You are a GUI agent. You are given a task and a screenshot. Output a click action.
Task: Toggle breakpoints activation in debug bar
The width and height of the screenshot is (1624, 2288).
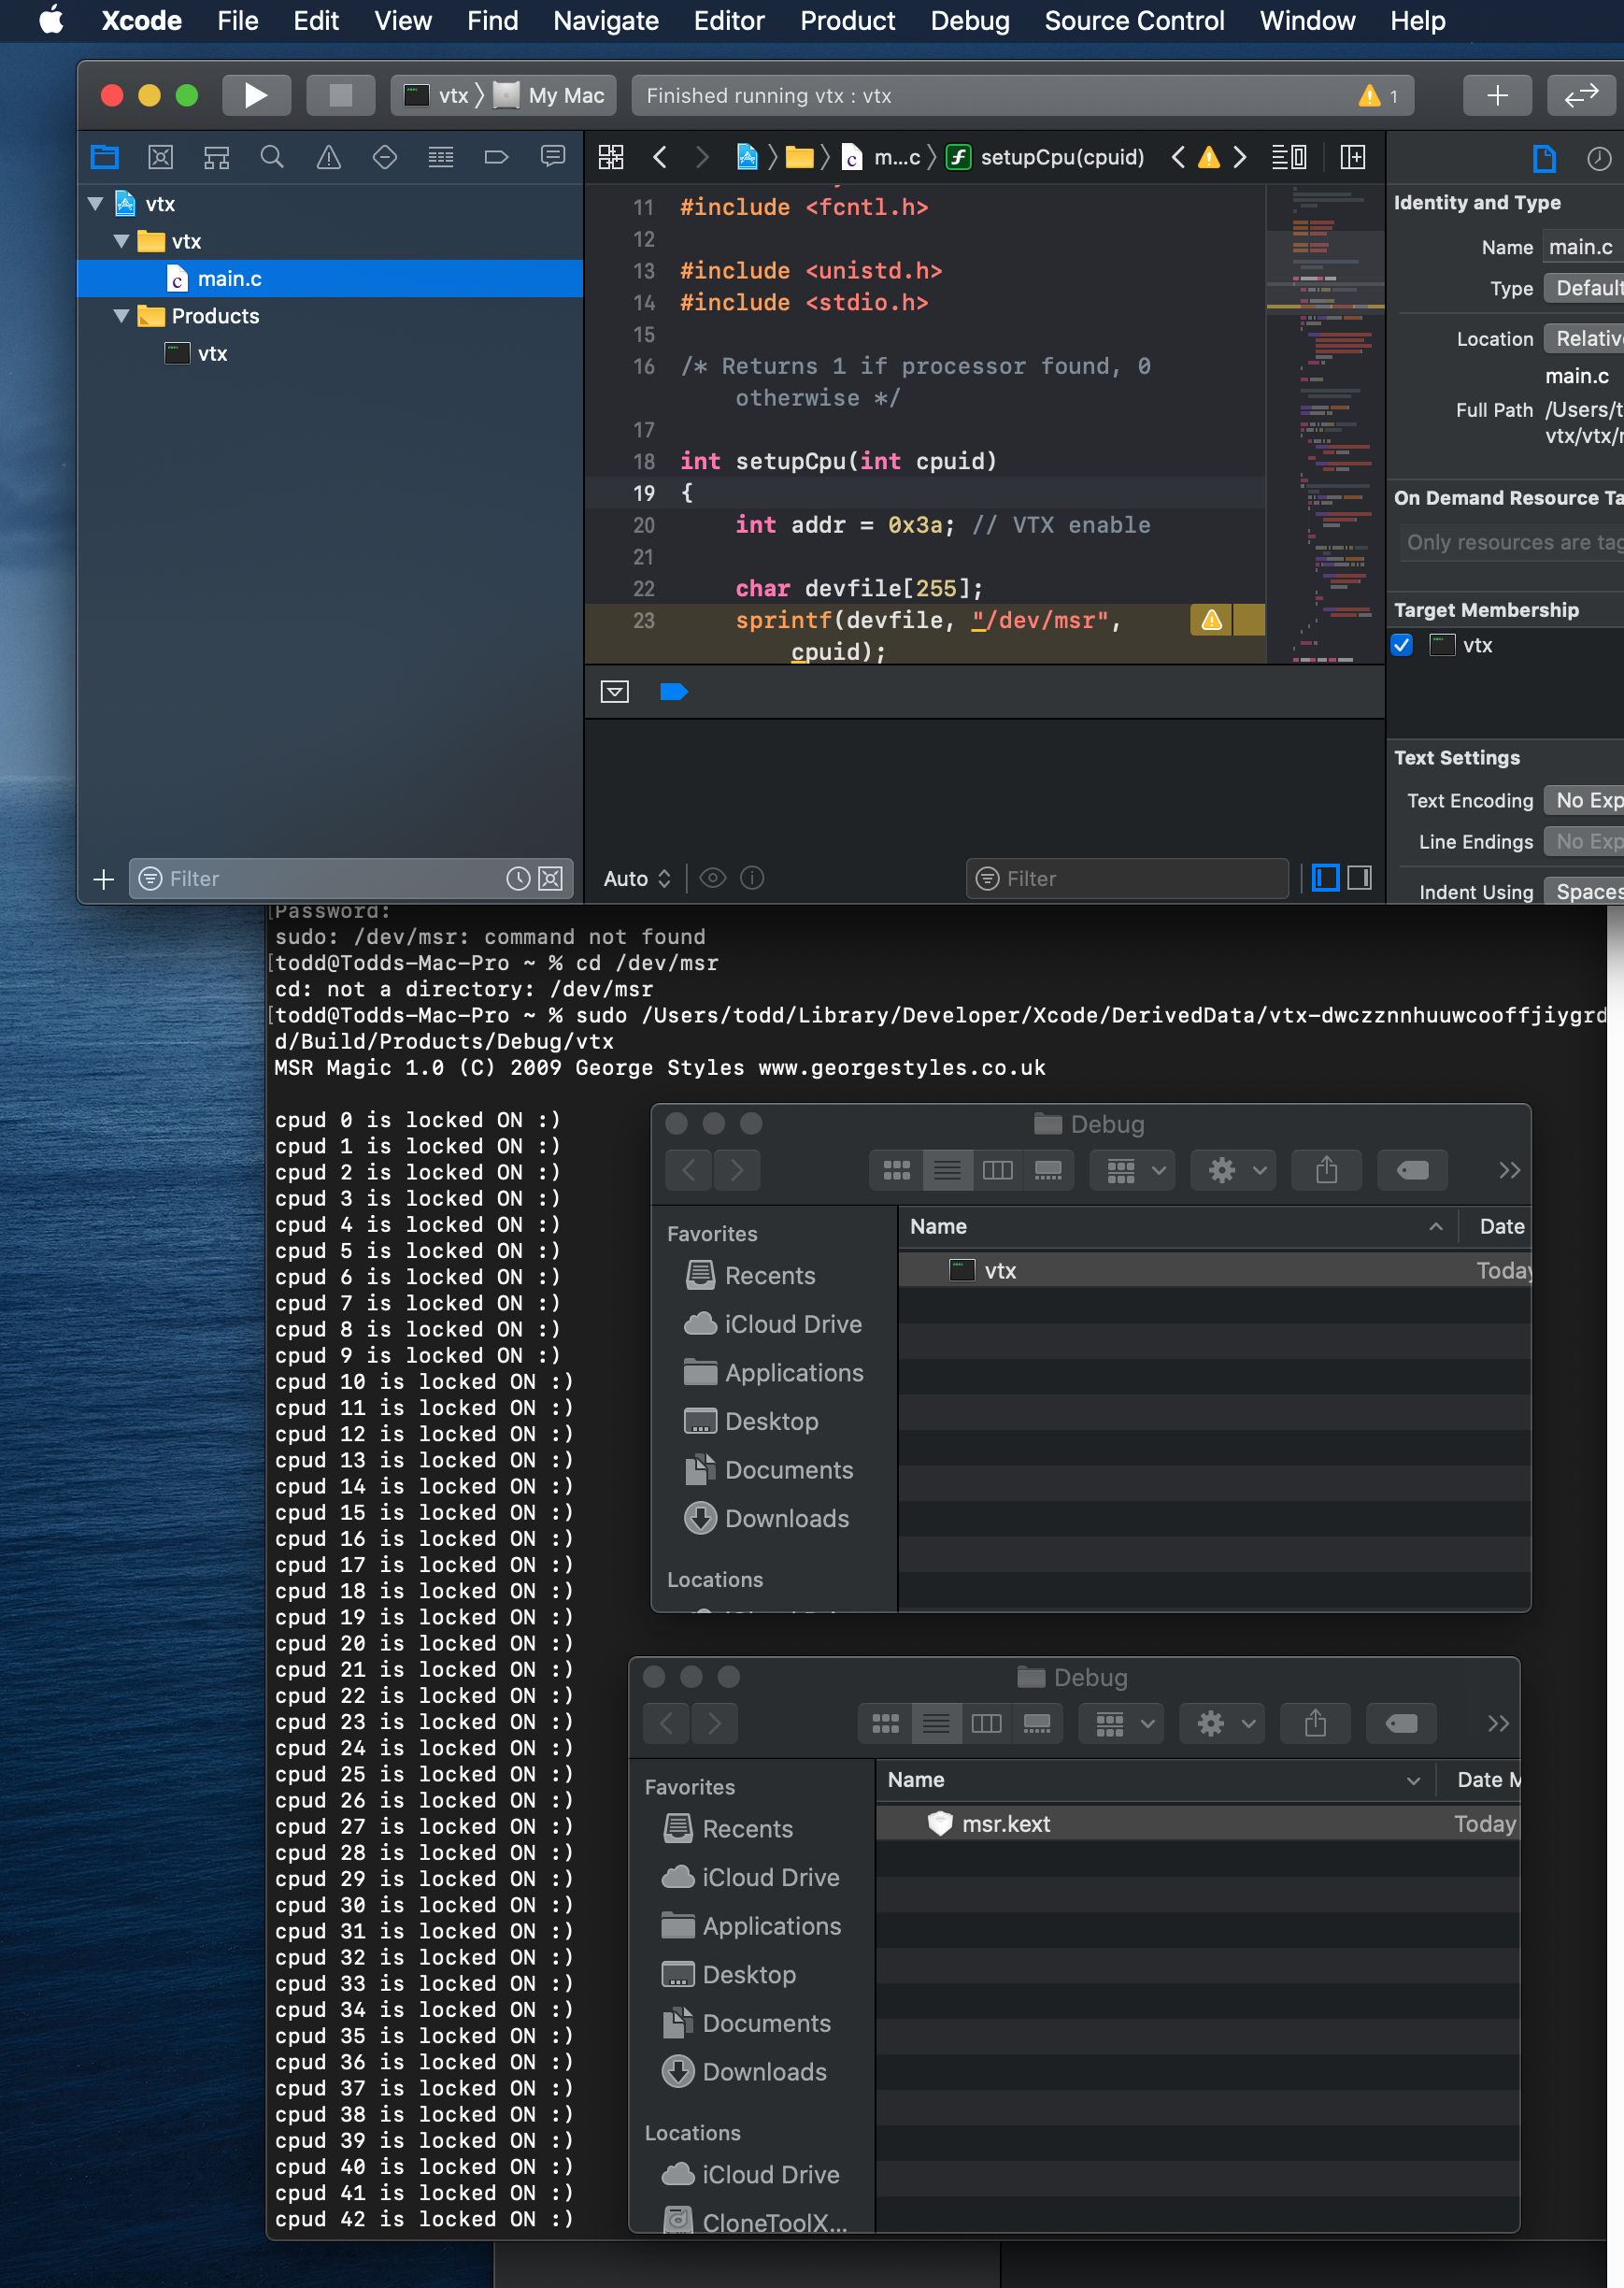[x=674, y=691]
